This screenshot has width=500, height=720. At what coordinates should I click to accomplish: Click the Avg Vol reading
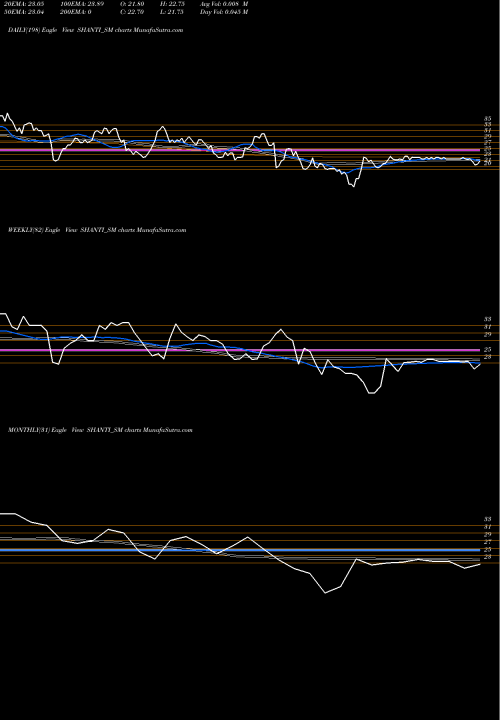[x=224, y=4]
